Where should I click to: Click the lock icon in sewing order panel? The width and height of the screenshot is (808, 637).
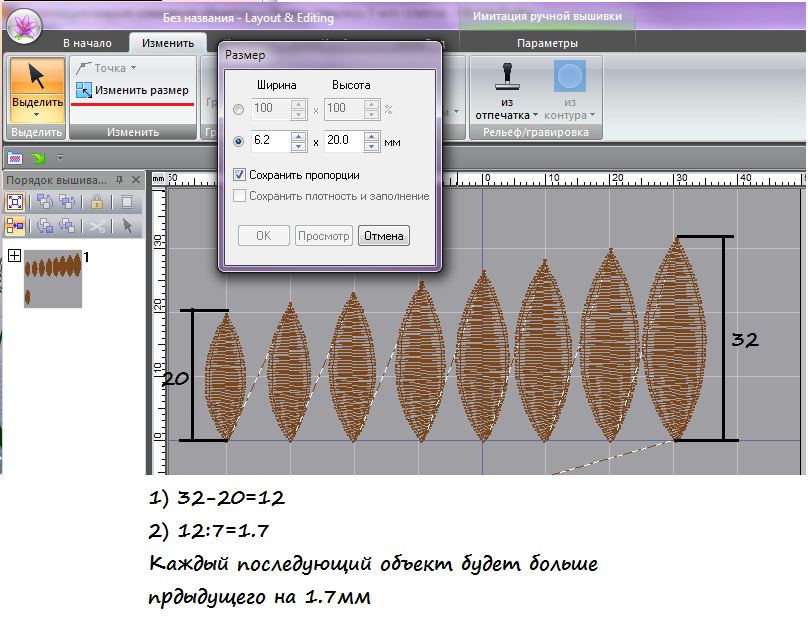(98, 201)
